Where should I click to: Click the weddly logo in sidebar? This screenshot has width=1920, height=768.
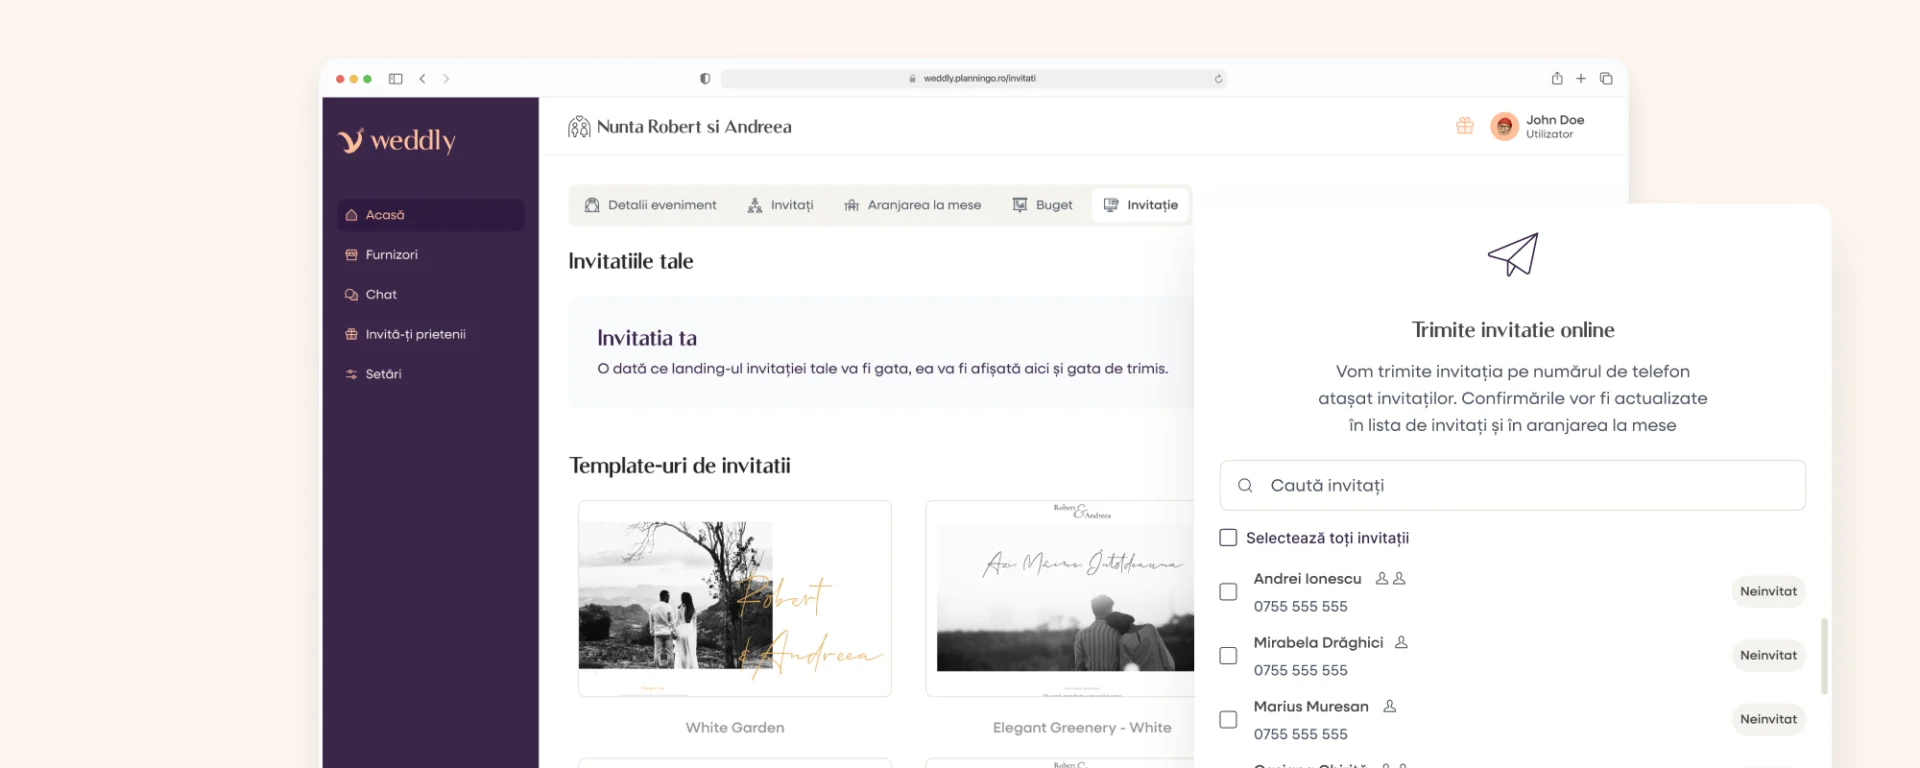[397, 141]
